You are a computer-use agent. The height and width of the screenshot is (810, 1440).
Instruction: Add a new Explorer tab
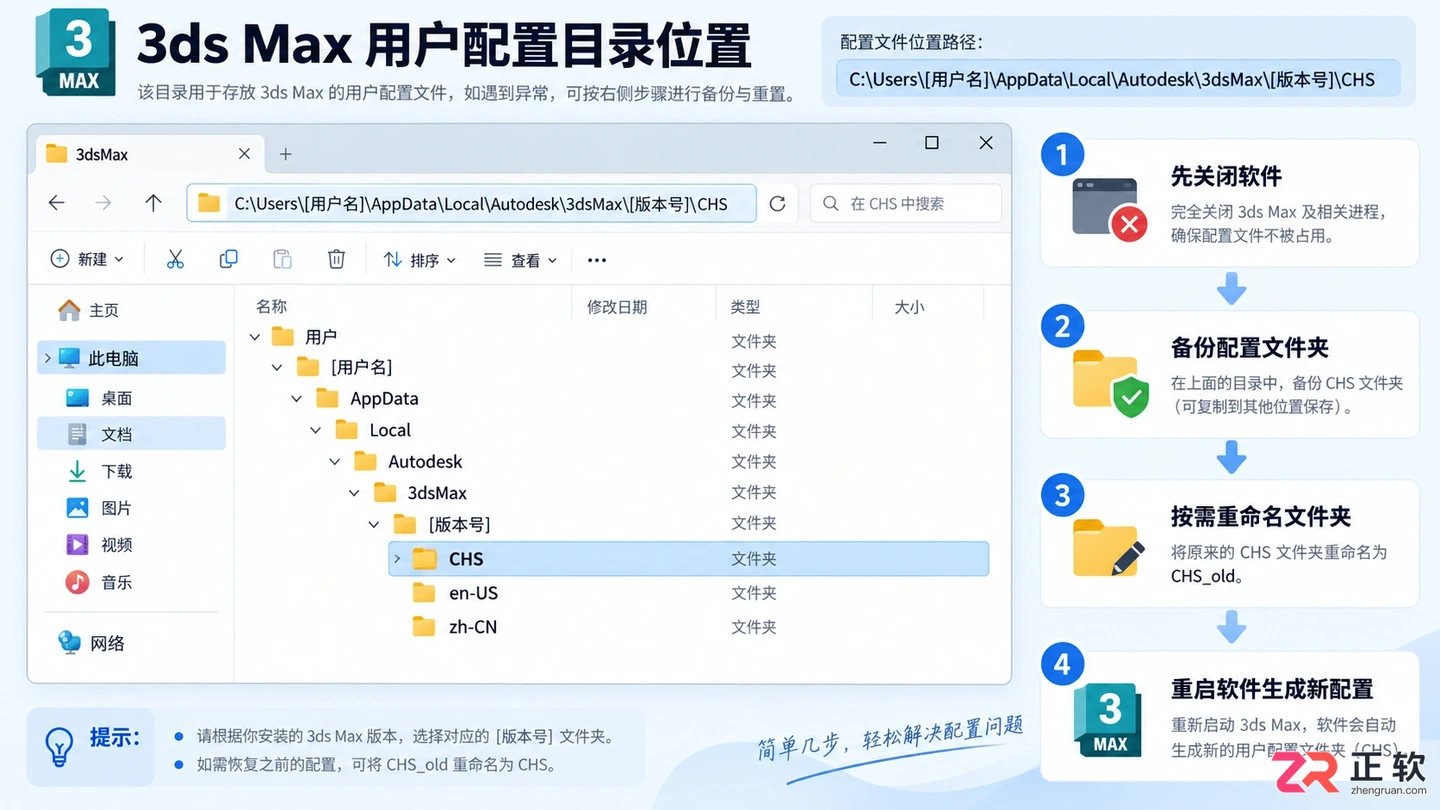click(285, 154)
